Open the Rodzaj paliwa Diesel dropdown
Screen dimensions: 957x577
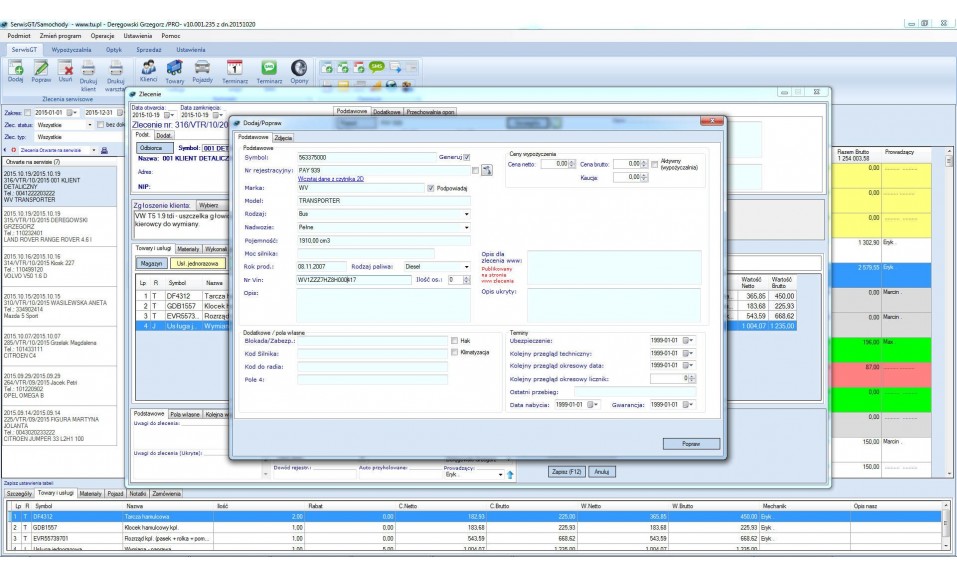[466, 266]
